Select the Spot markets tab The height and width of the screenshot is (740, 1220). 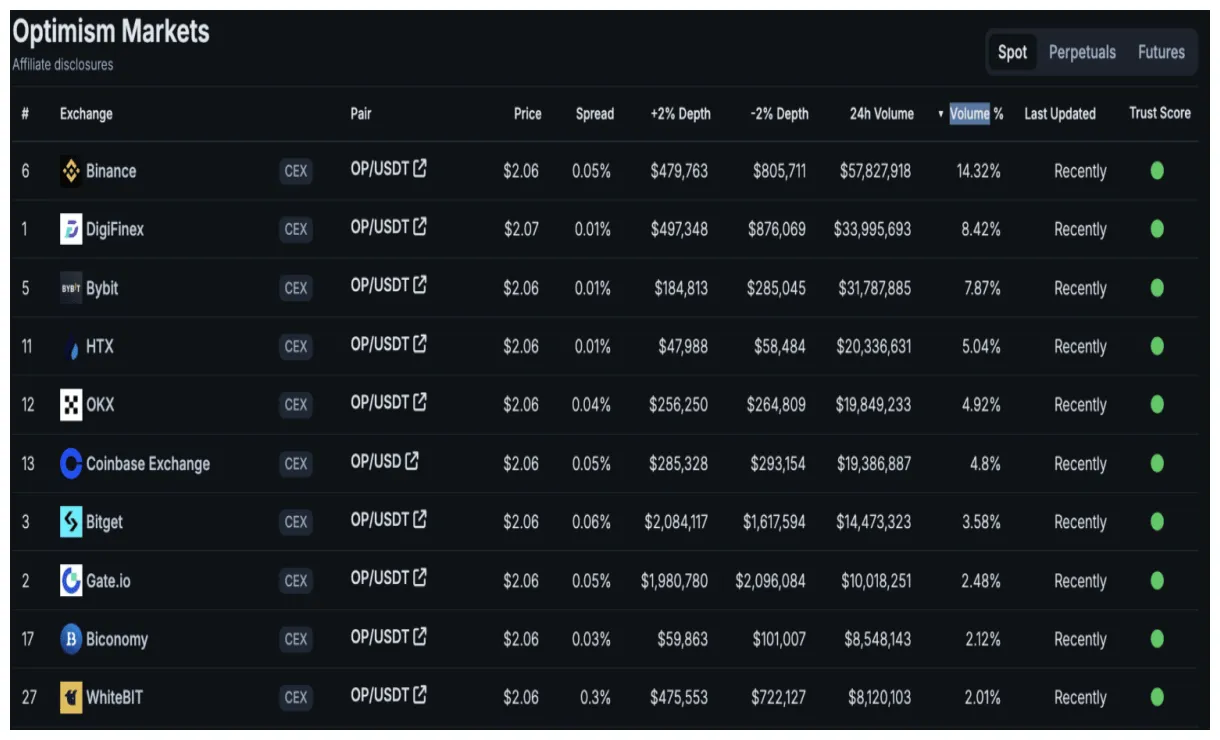tap(1012, 52)
